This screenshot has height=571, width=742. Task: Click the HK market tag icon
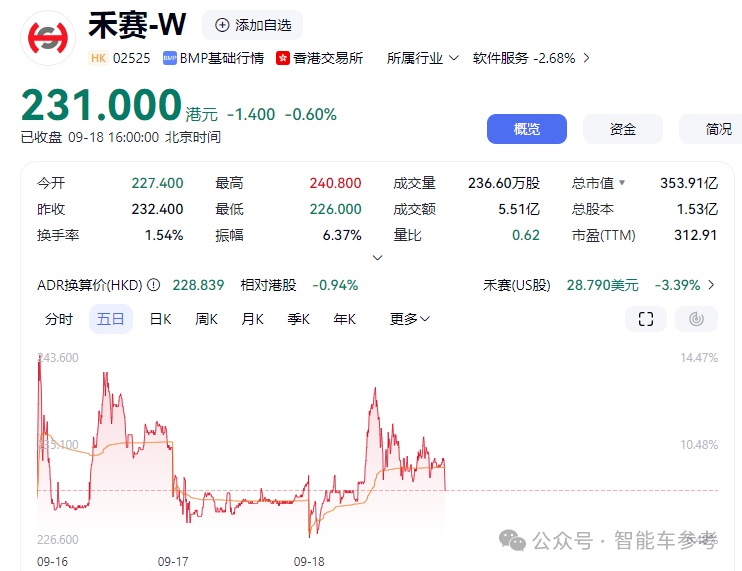(x=98, y=58)
